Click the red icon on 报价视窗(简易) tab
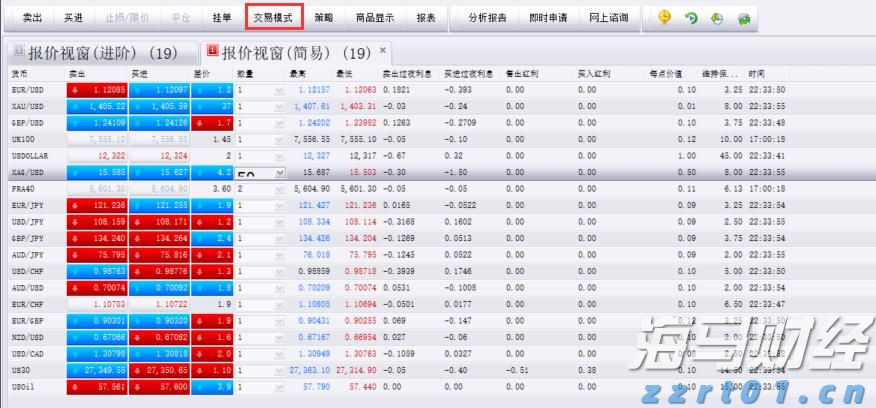This screenshot has height=408, width=876. coord(210,51)
